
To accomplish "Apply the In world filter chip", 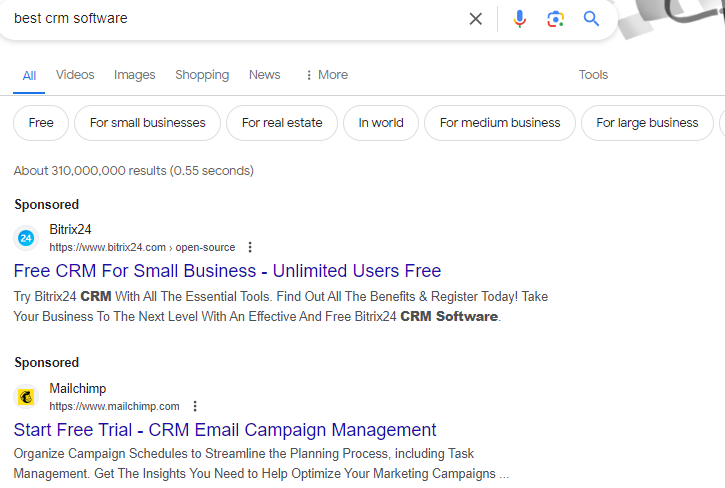I will coord(381,123).
